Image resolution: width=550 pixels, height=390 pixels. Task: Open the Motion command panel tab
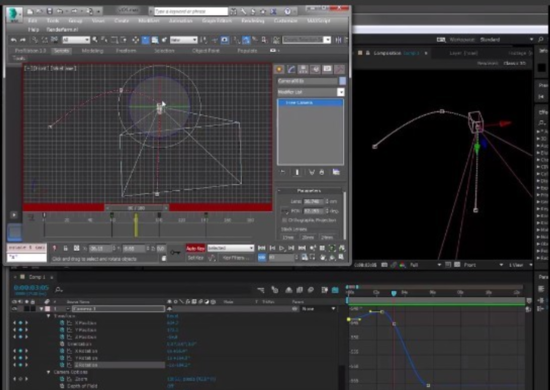(x=315, y=69)
